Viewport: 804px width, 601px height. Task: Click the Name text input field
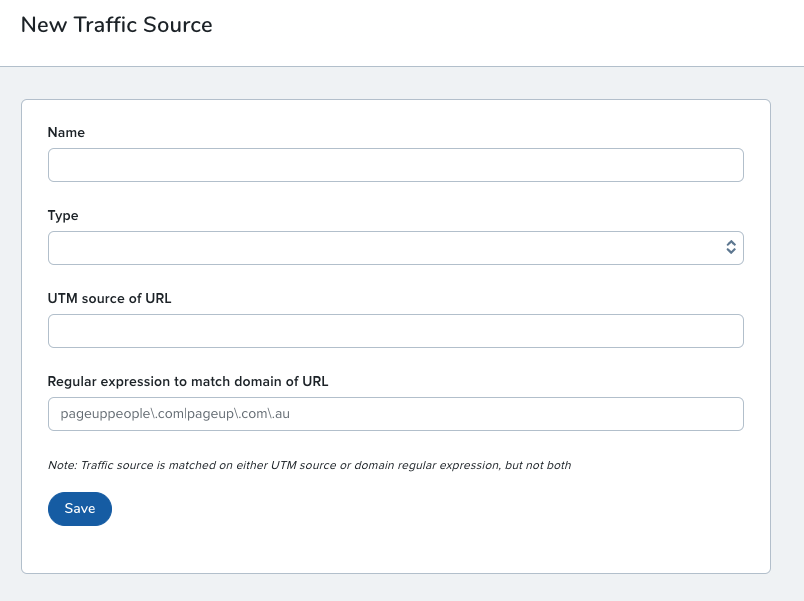tap(395, 165)
